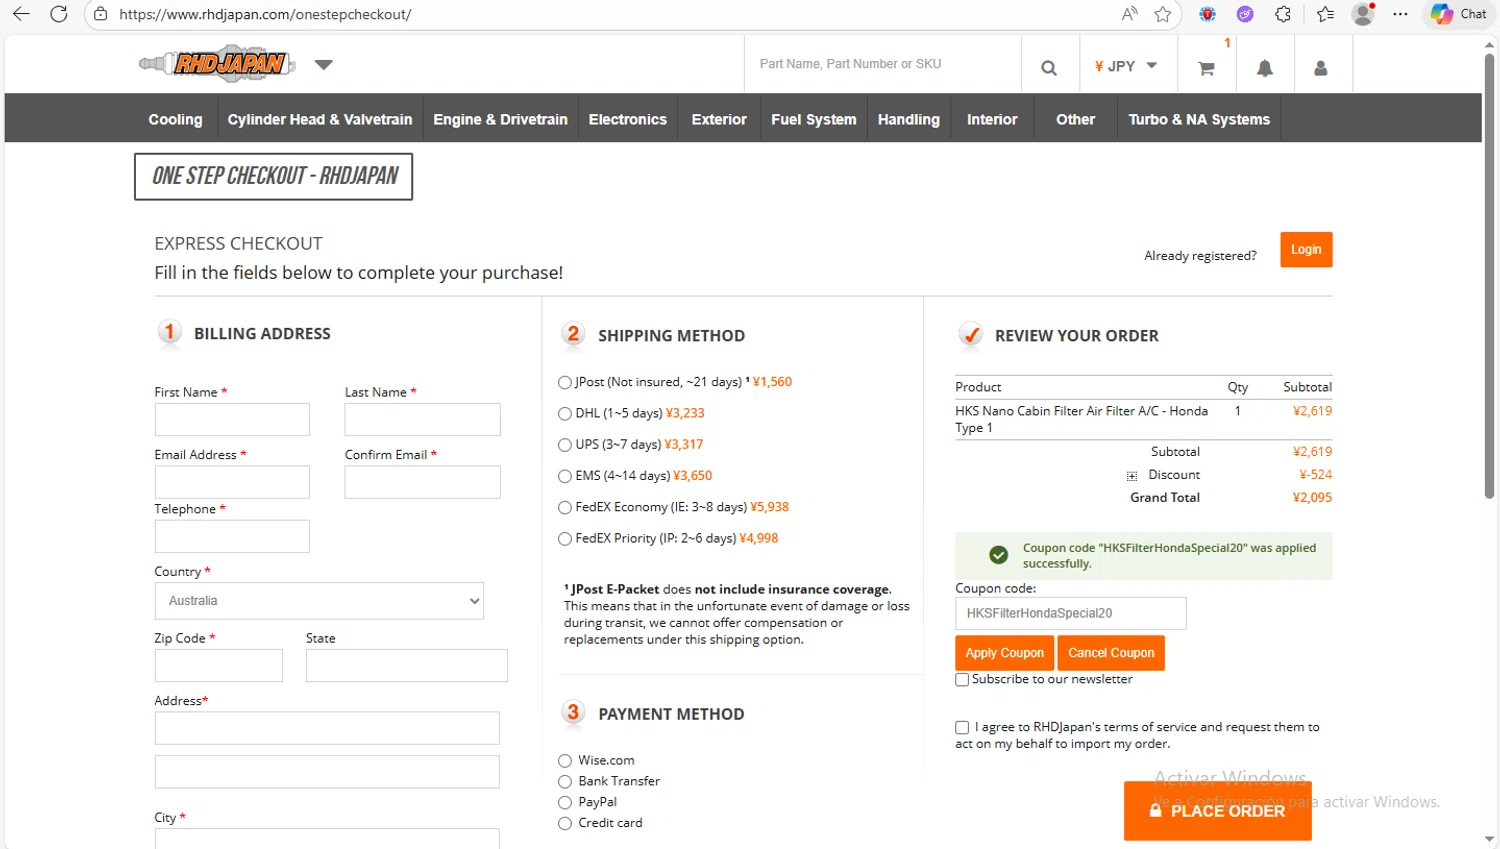This screenshot has height=849, width=1500.
Task: Open the shopping cart icon
Action: point(1206,68)
